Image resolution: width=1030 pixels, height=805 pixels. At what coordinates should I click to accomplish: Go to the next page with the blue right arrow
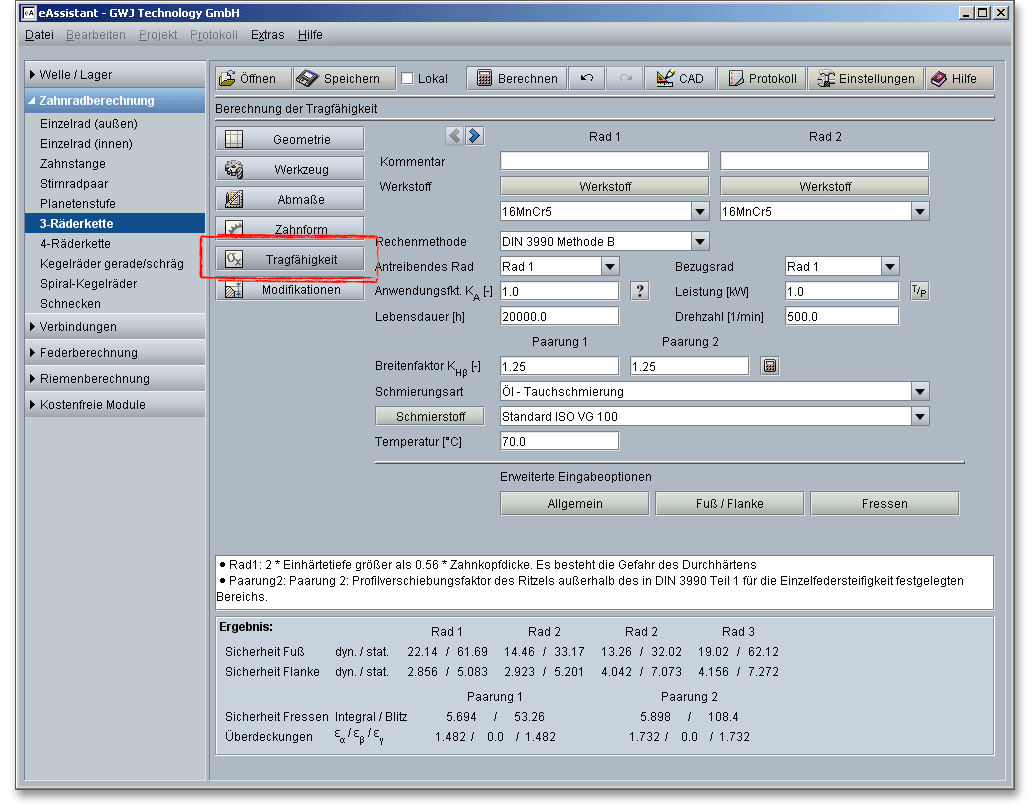(475, 136)
